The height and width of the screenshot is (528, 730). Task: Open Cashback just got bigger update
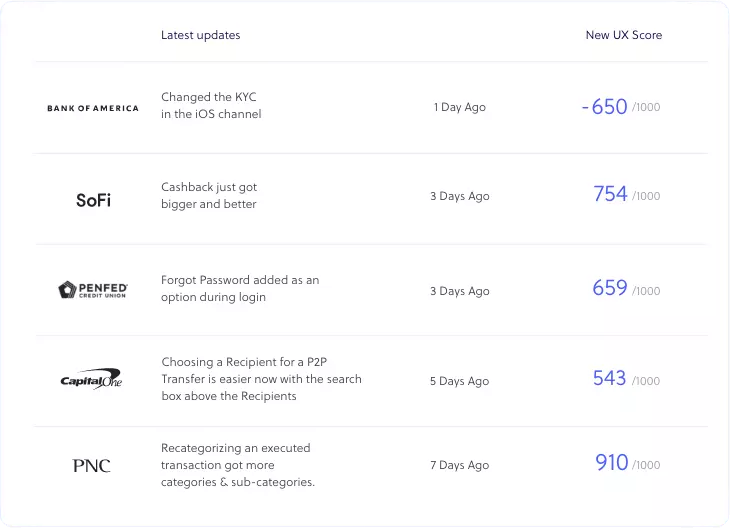209,196
